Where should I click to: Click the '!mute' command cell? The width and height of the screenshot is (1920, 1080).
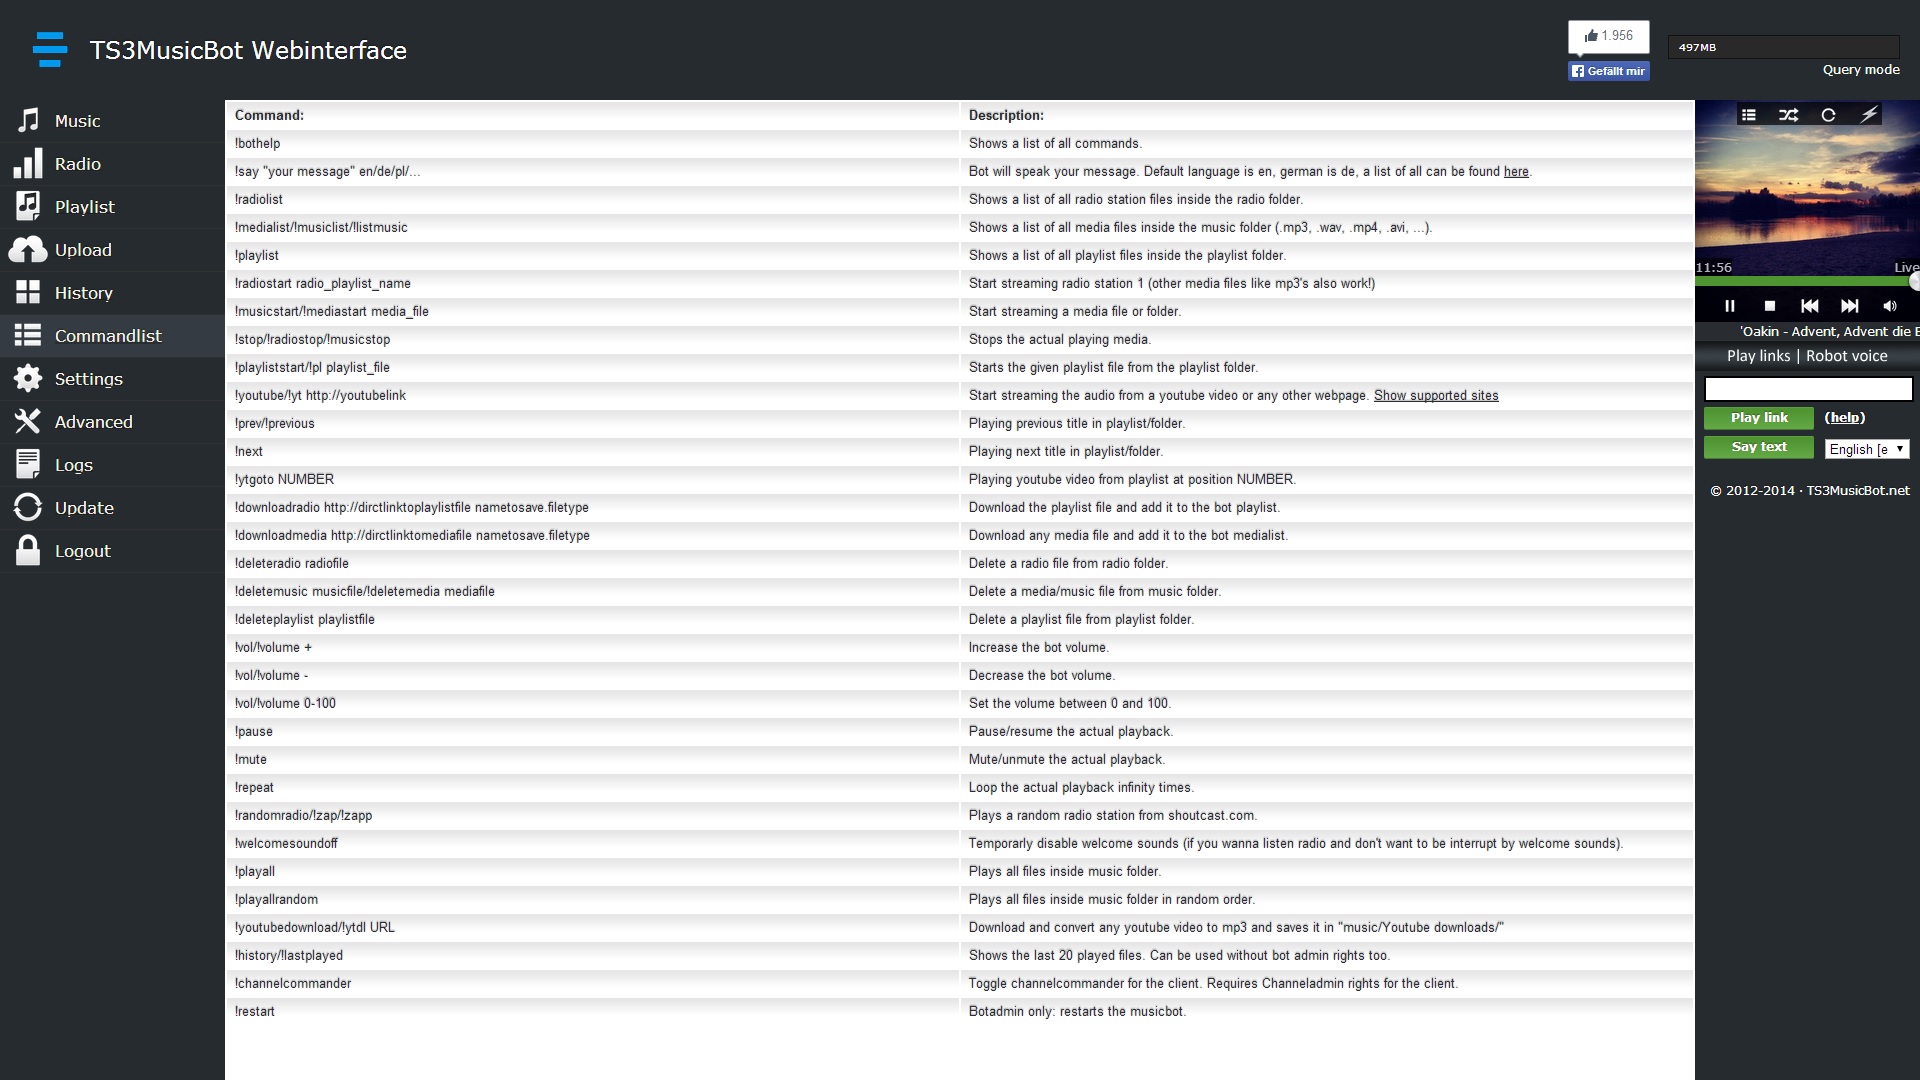coord(592,760)
